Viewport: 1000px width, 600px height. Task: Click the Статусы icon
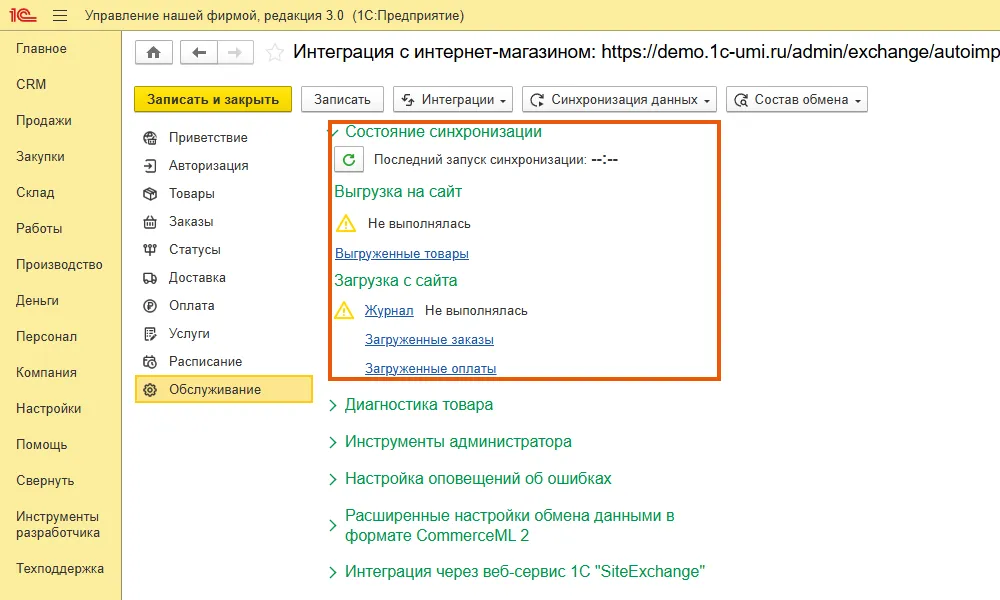[150, 250]
